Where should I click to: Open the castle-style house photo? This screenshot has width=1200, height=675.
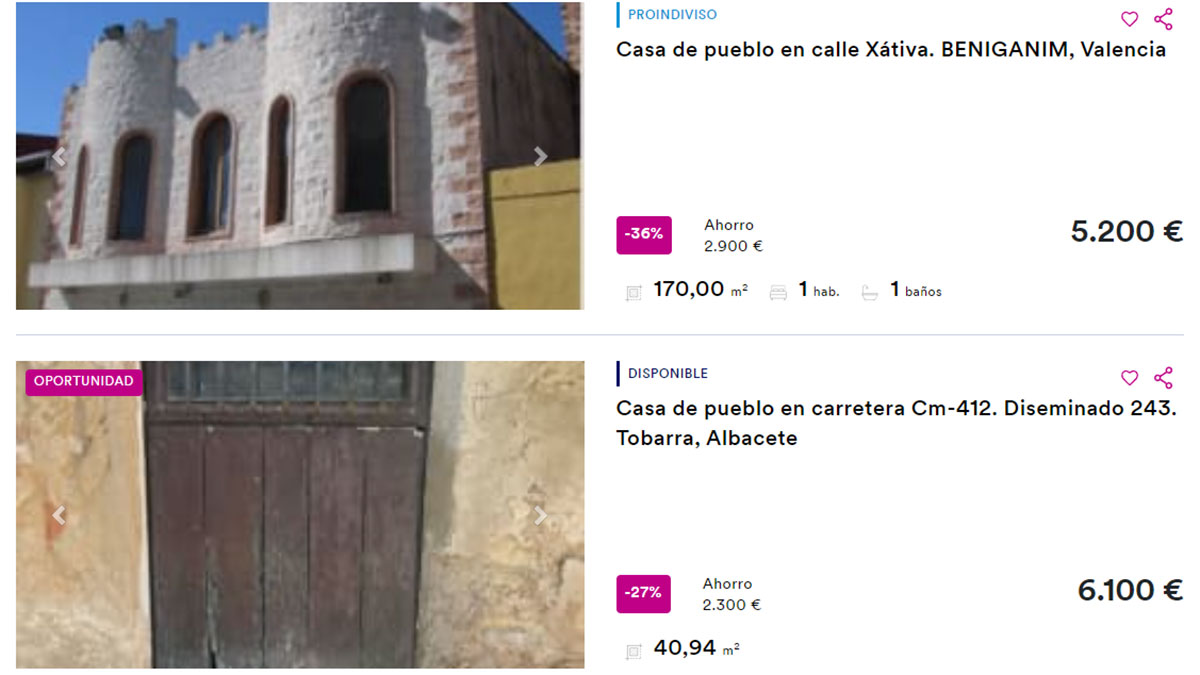299,156
